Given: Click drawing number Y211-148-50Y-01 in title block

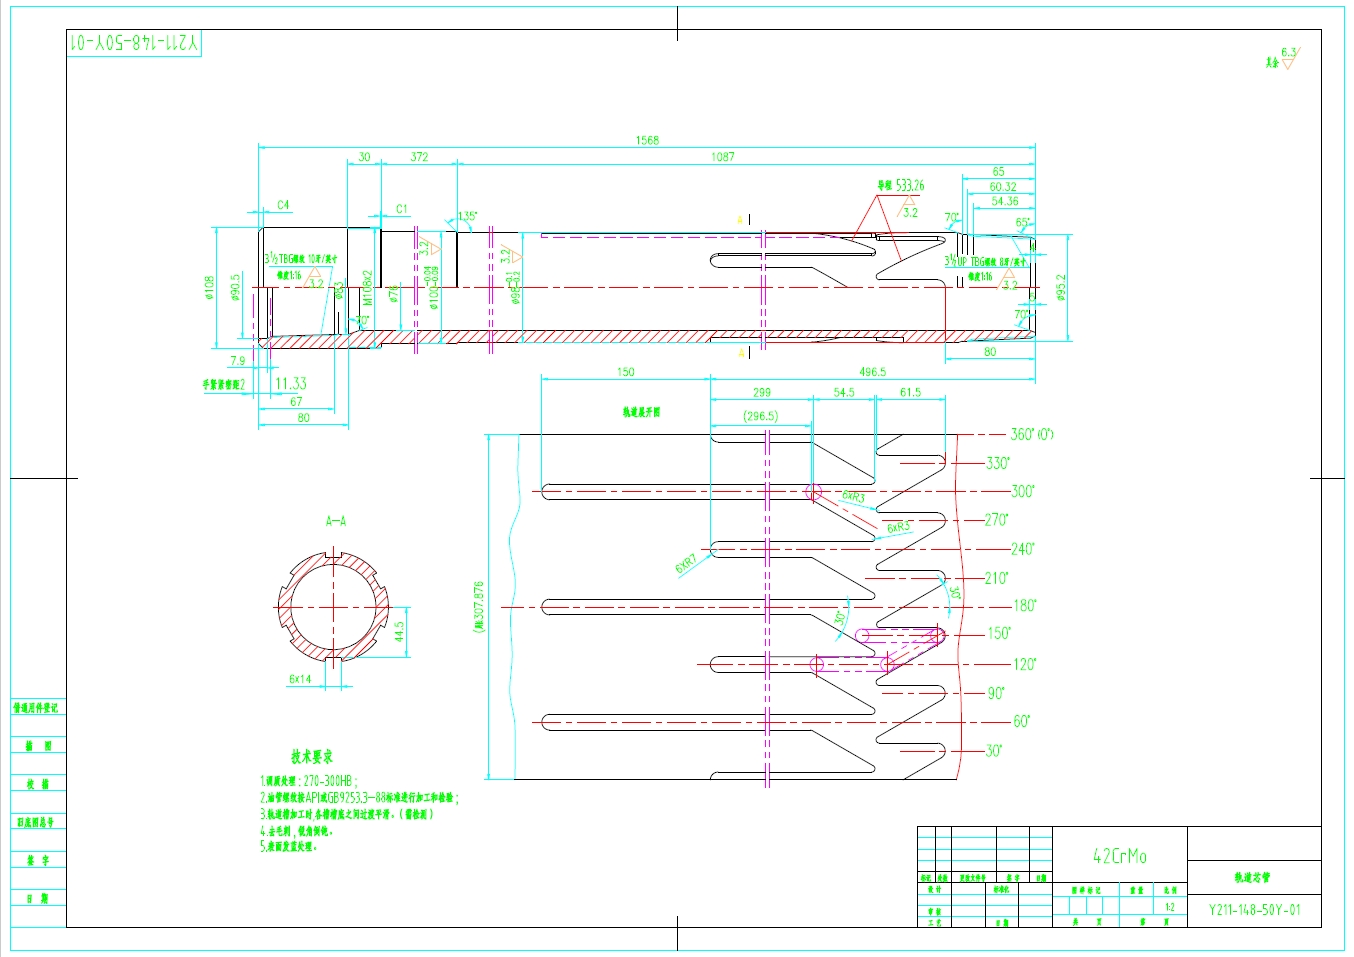Looking at the screenshot, I should coord(1254,910).
